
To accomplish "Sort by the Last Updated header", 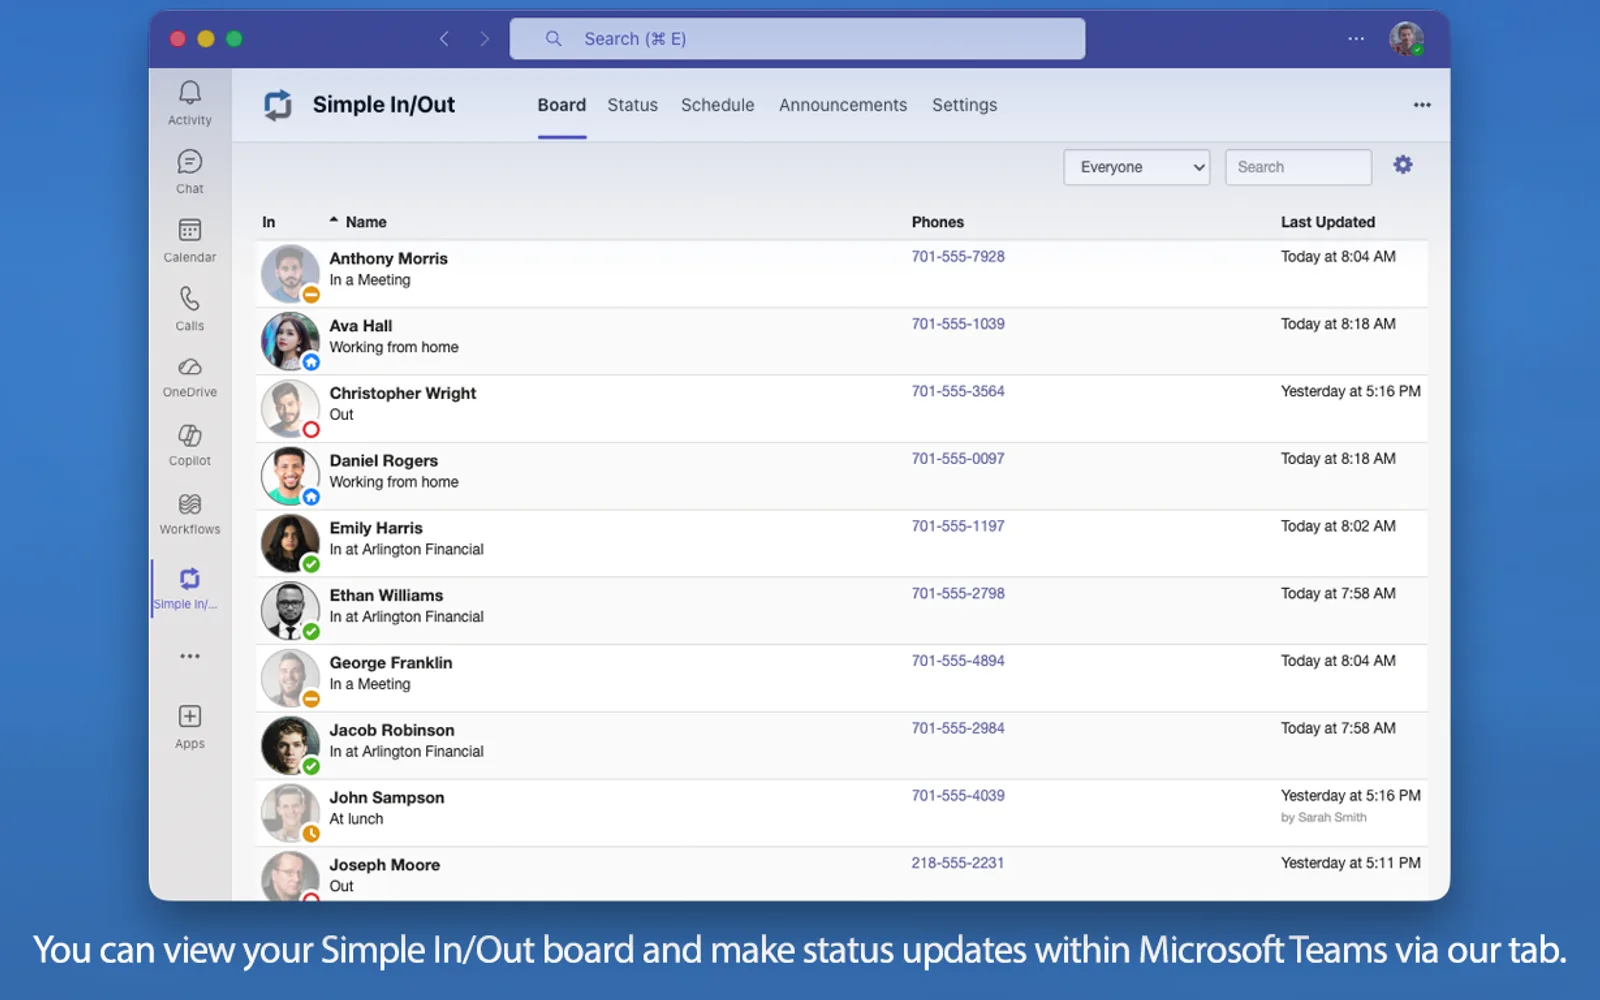I will click(x=1328, y=222).
